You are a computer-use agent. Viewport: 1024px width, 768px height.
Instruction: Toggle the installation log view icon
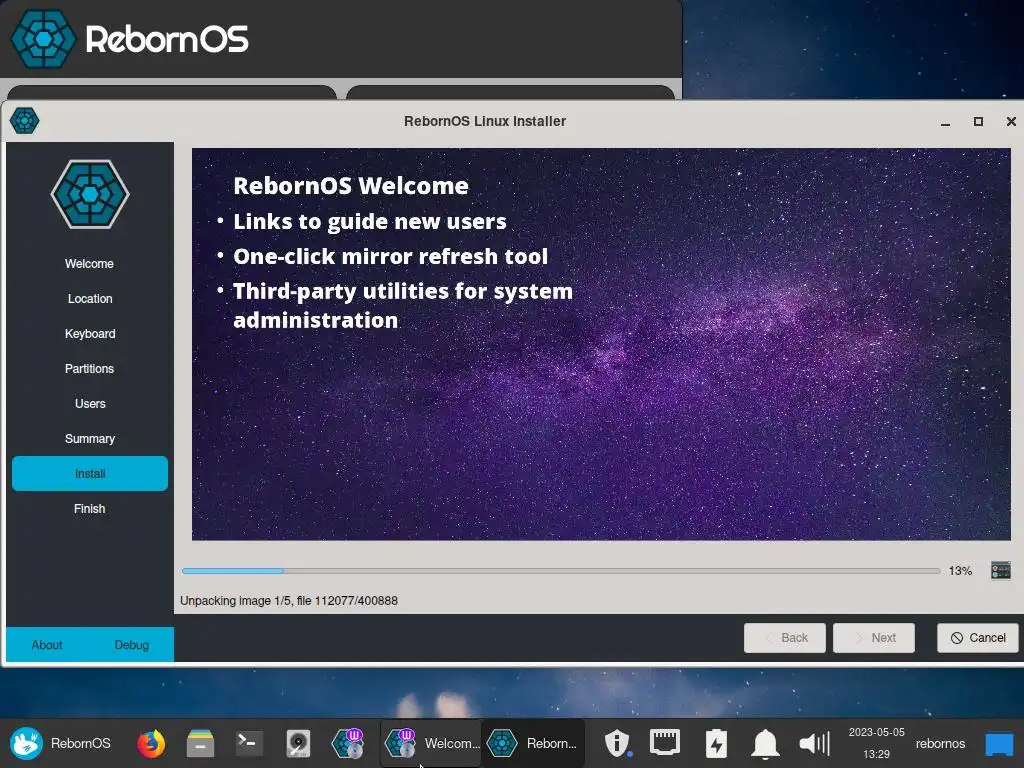point(1000,570)
